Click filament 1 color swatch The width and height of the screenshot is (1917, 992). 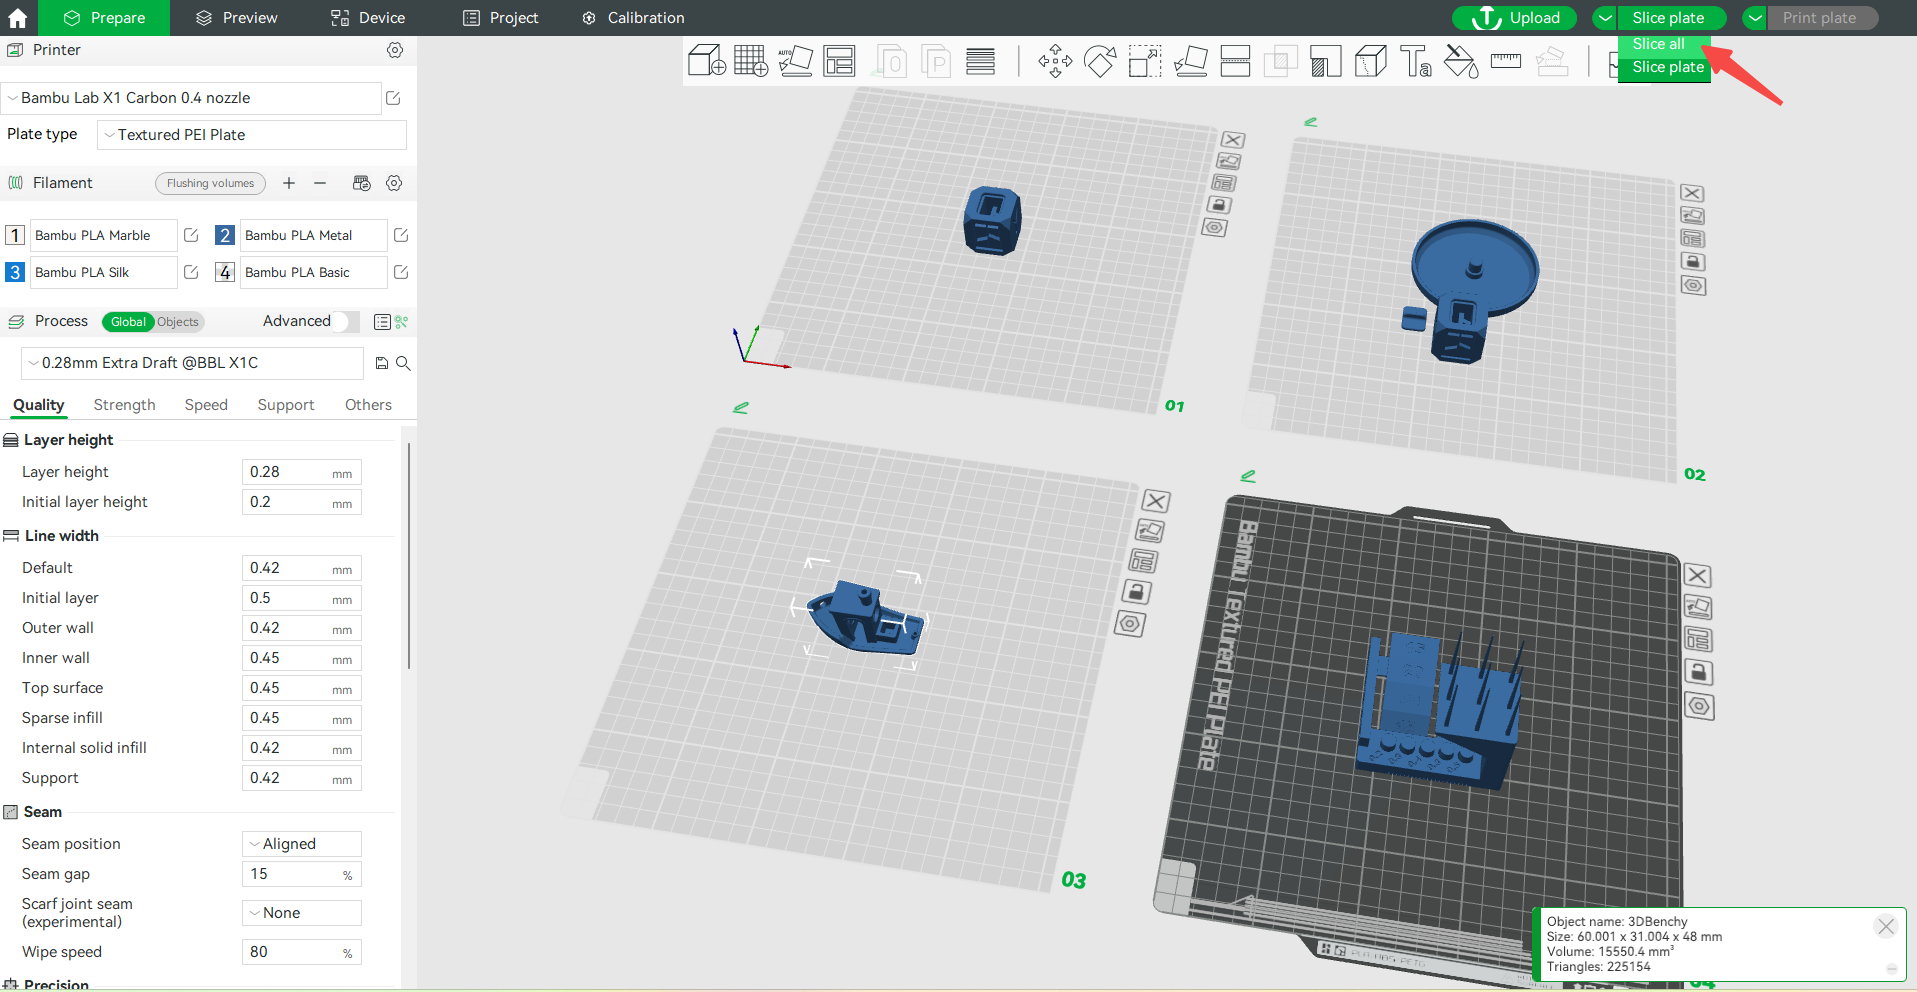pos(15,235)
